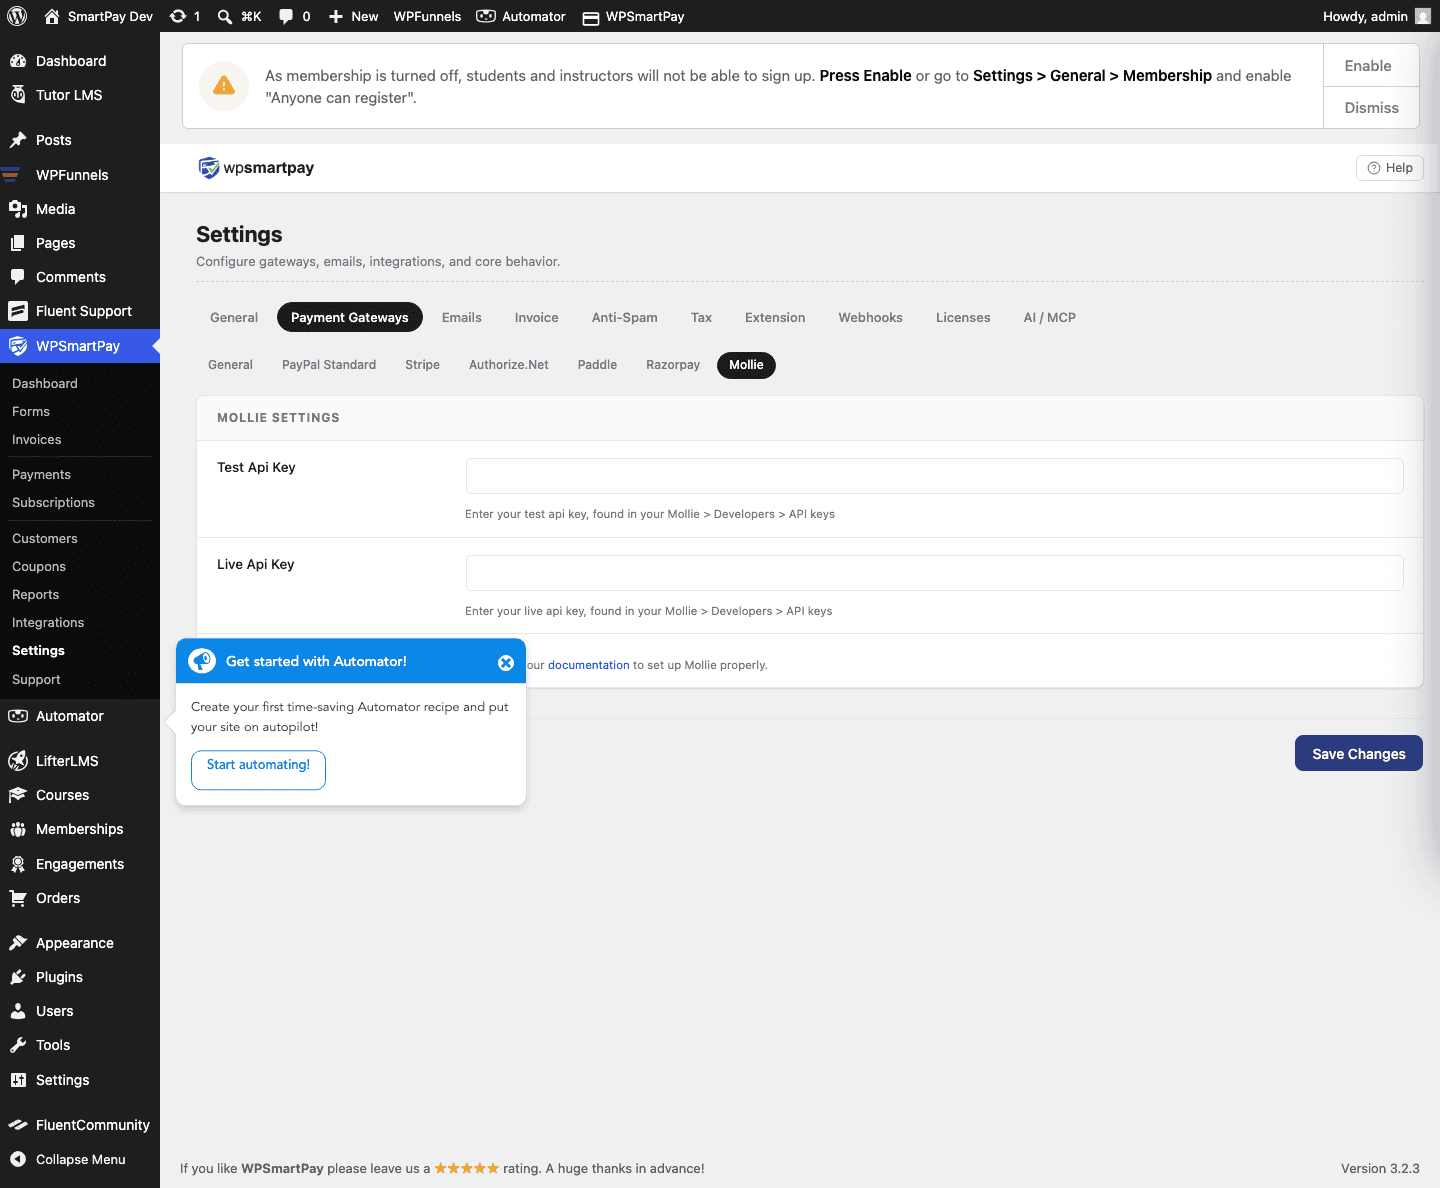Click the Dashboard gauge icon in sidebar

click(x=18, y=61)
